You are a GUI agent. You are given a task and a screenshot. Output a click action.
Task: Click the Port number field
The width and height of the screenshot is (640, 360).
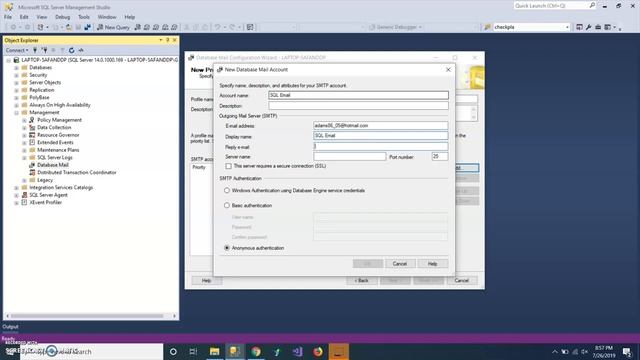tap(440, 156)
